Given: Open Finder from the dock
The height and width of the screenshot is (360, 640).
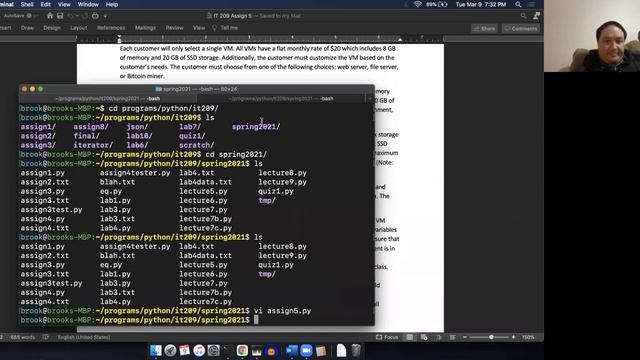Looking at the screenshot, I should 156,350.
